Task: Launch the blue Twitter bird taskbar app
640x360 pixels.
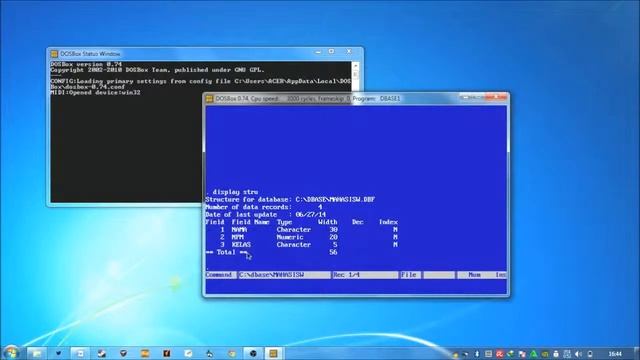Action: (58, 353)
